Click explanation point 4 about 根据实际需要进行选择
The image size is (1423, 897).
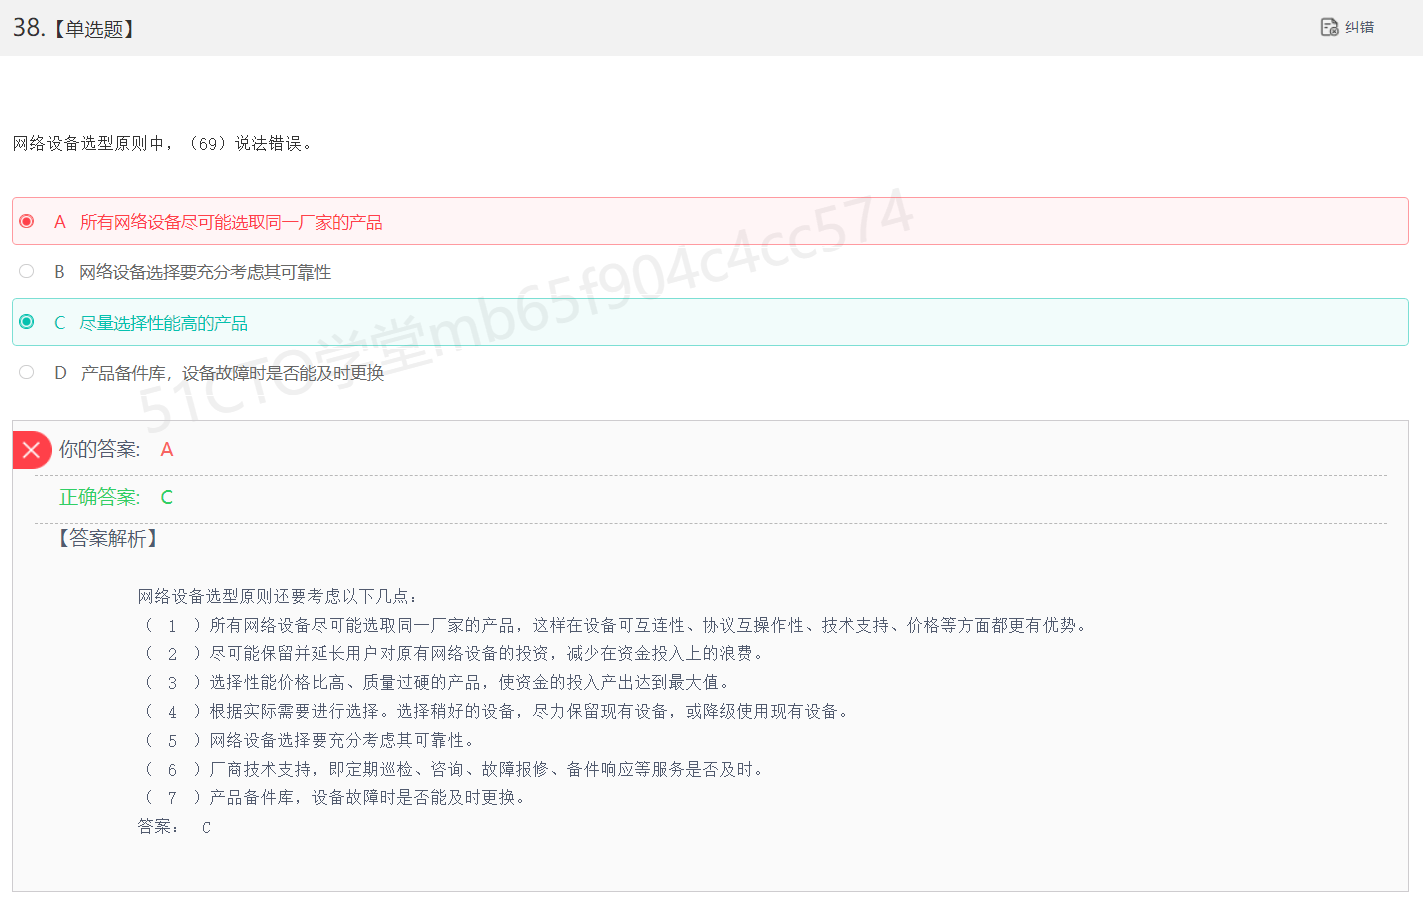pos(497,711)
